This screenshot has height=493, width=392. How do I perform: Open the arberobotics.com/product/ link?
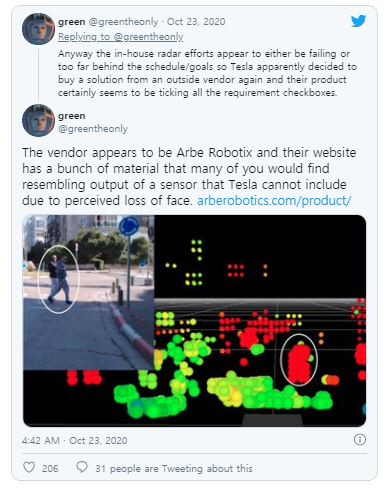coord(274,201)
